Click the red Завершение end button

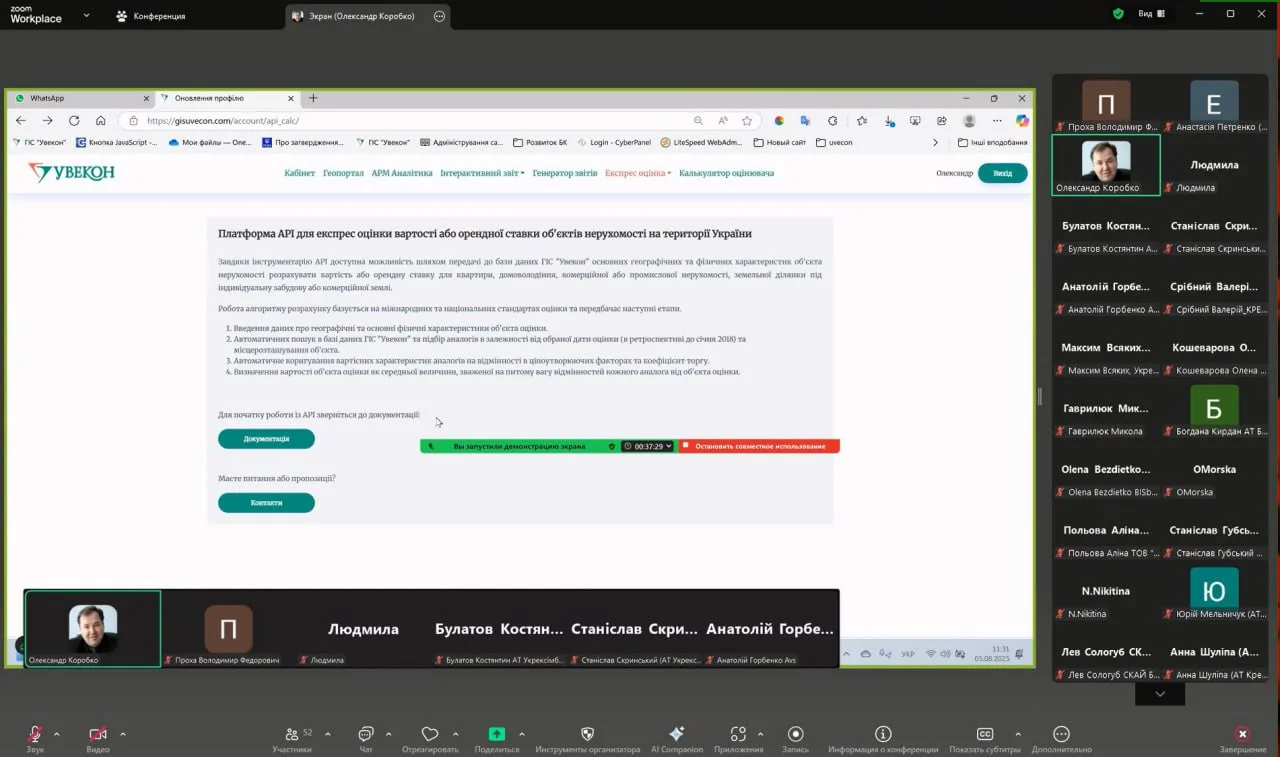1242,734
